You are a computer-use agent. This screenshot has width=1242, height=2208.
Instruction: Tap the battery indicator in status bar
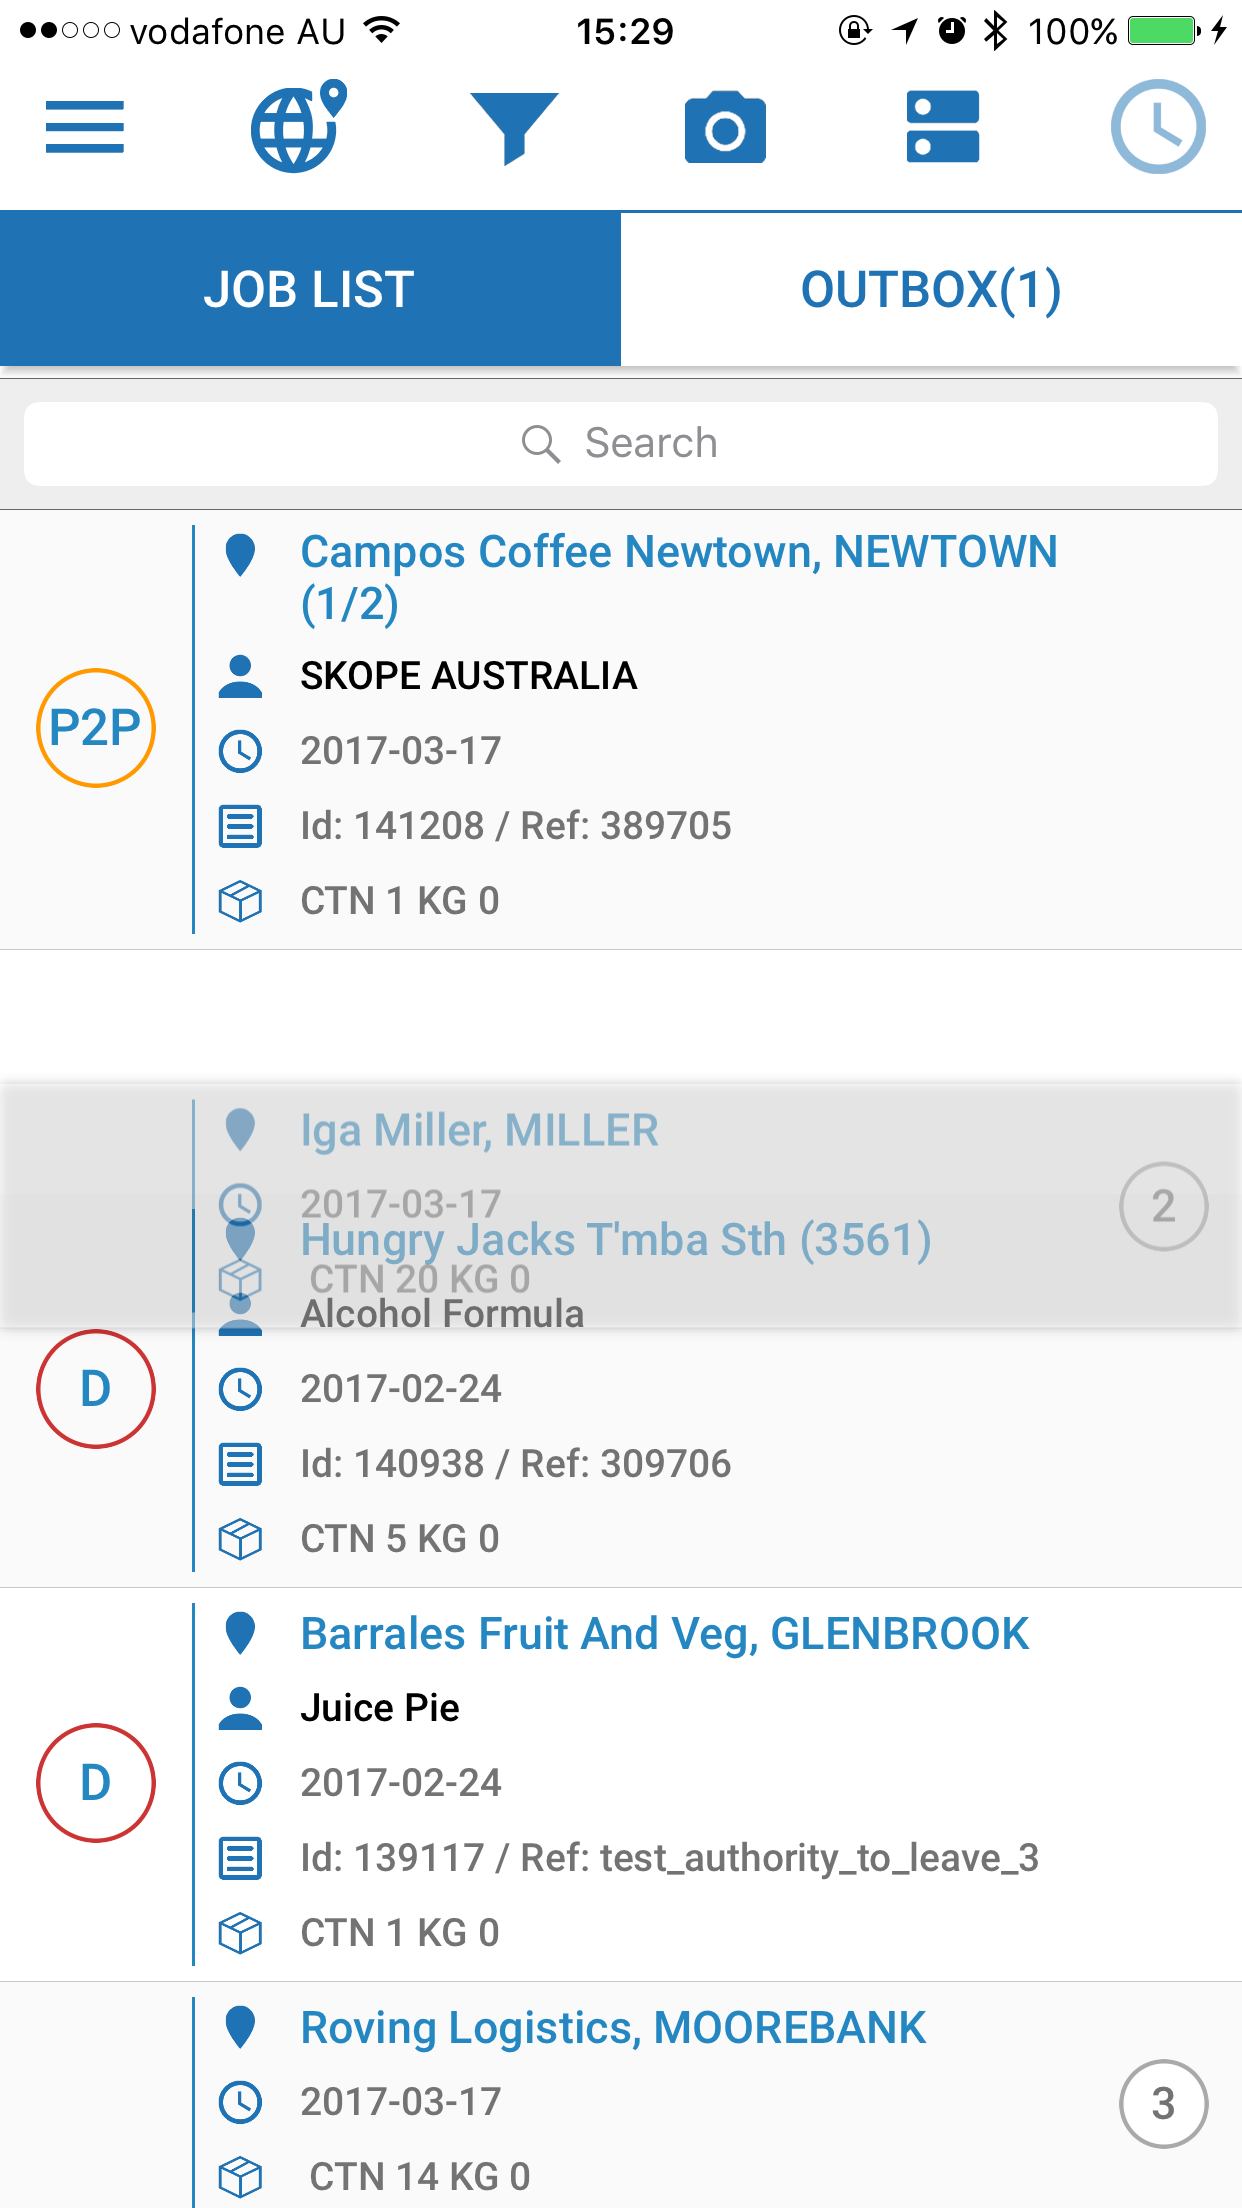tap(1163, 31)
